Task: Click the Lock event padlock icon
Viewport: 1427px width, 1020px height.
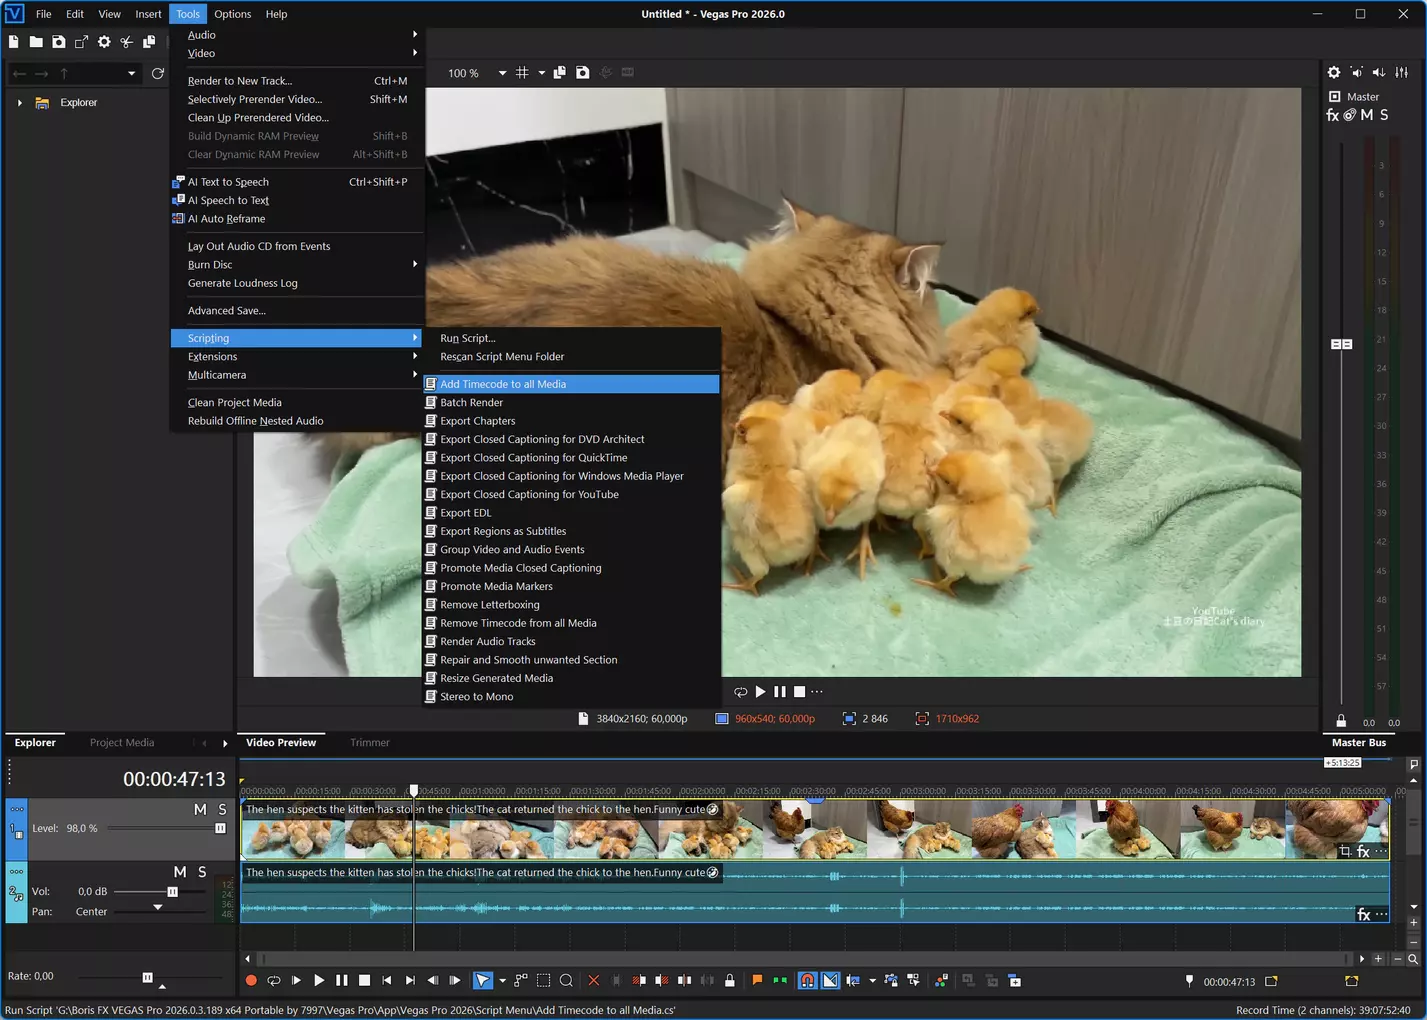Action: click(730, 981)
